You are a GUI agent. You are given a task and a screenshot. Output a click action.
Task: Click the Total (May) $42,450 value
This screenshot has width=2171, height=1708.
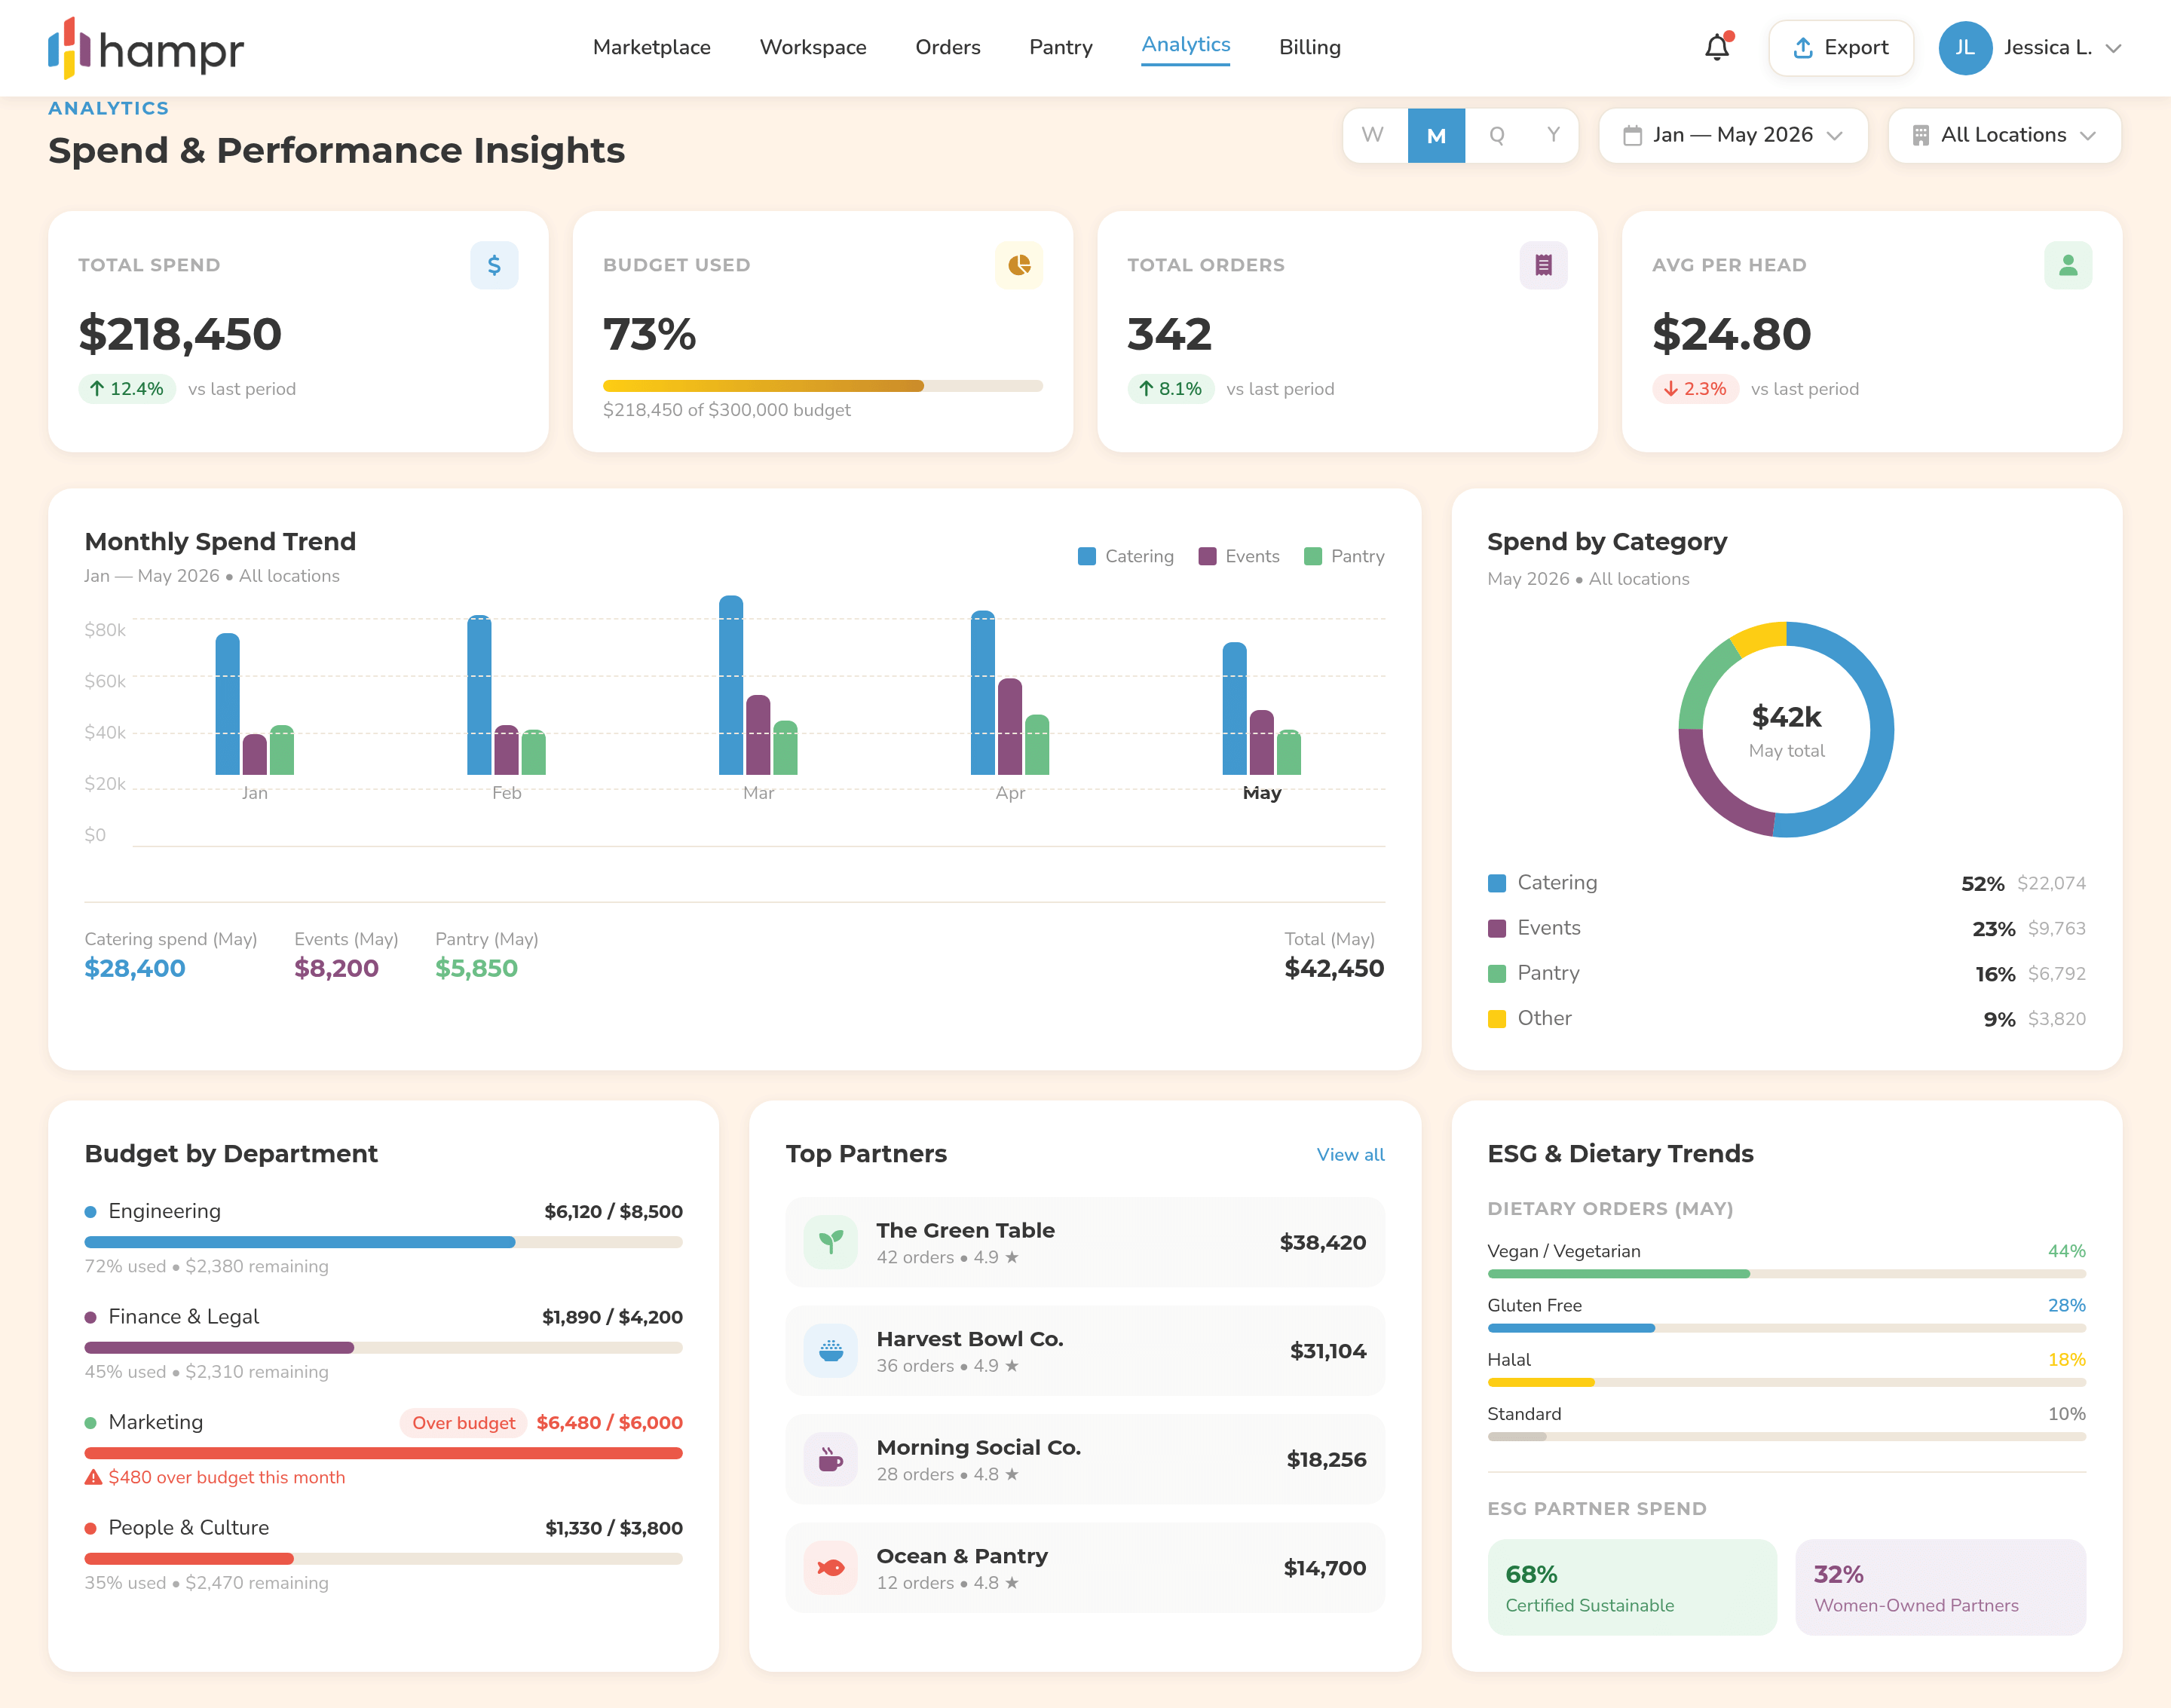point(1334,968)
